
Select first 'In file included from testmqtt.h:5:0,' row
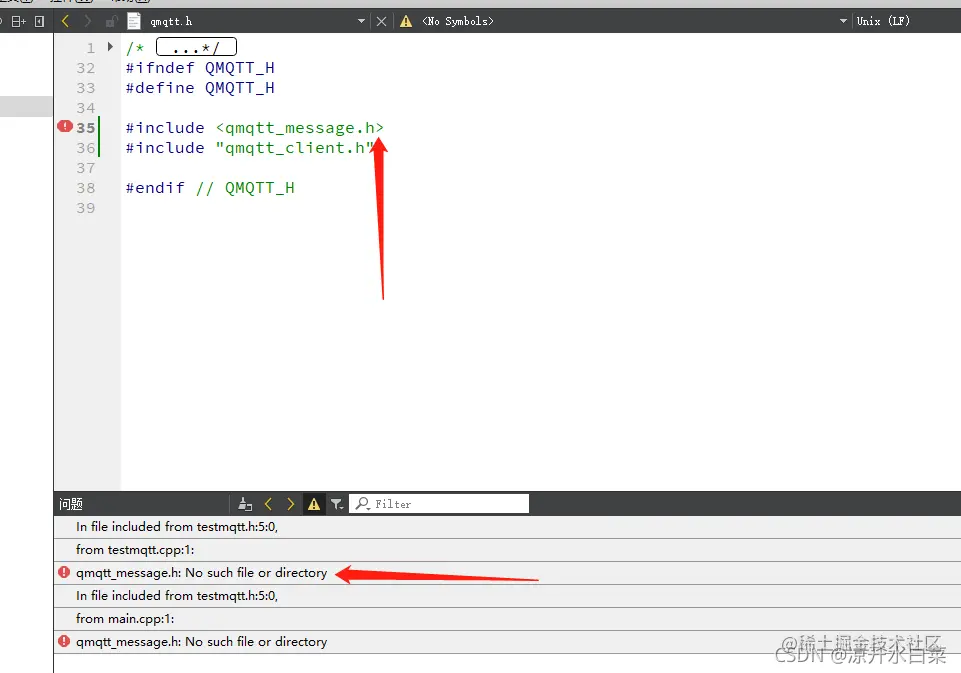[x=507, y=527]
